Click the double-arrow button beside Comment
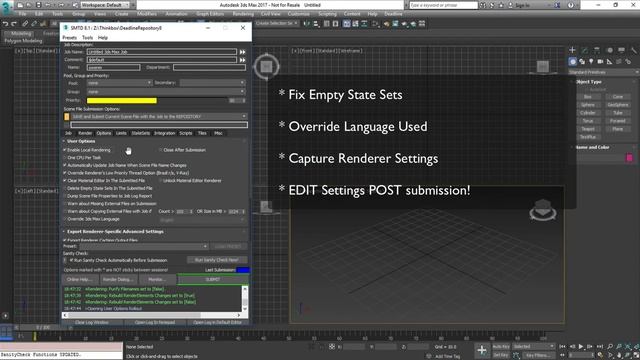This screenshot has height=360, width=640. [x=242, y=60]
